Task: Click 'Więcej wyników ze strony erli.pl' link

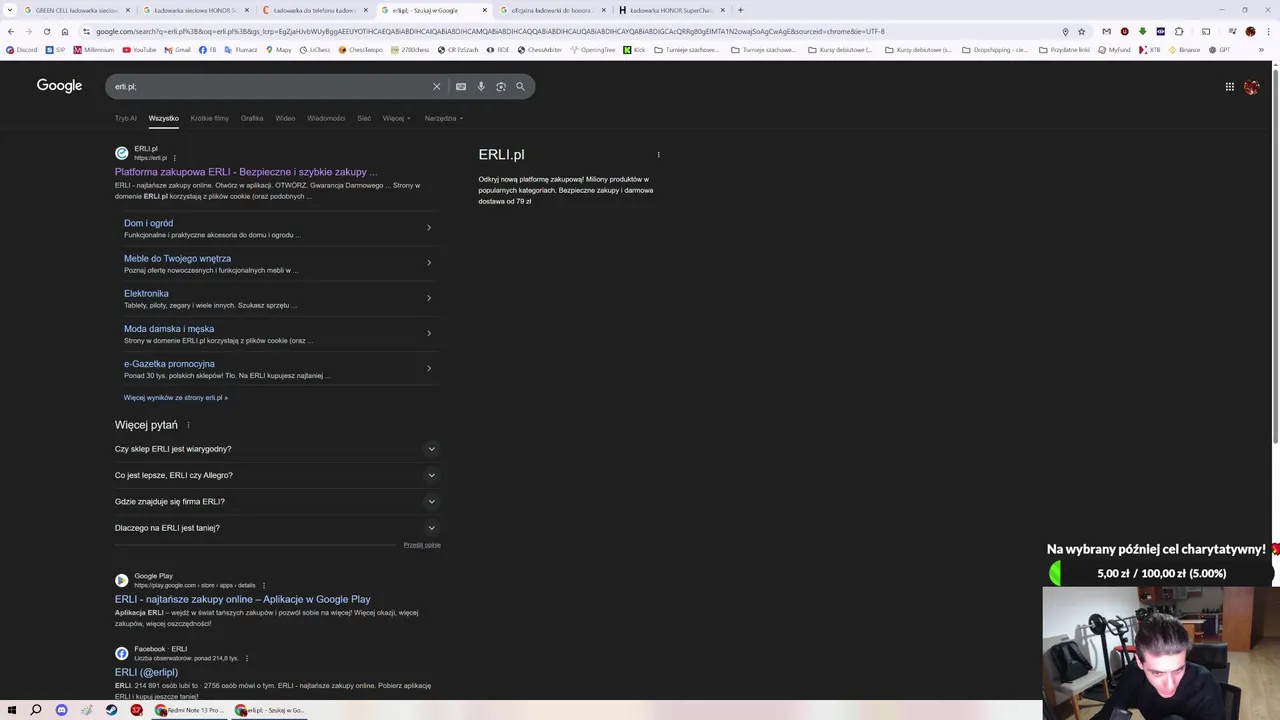Action: [x=175, y=398]
